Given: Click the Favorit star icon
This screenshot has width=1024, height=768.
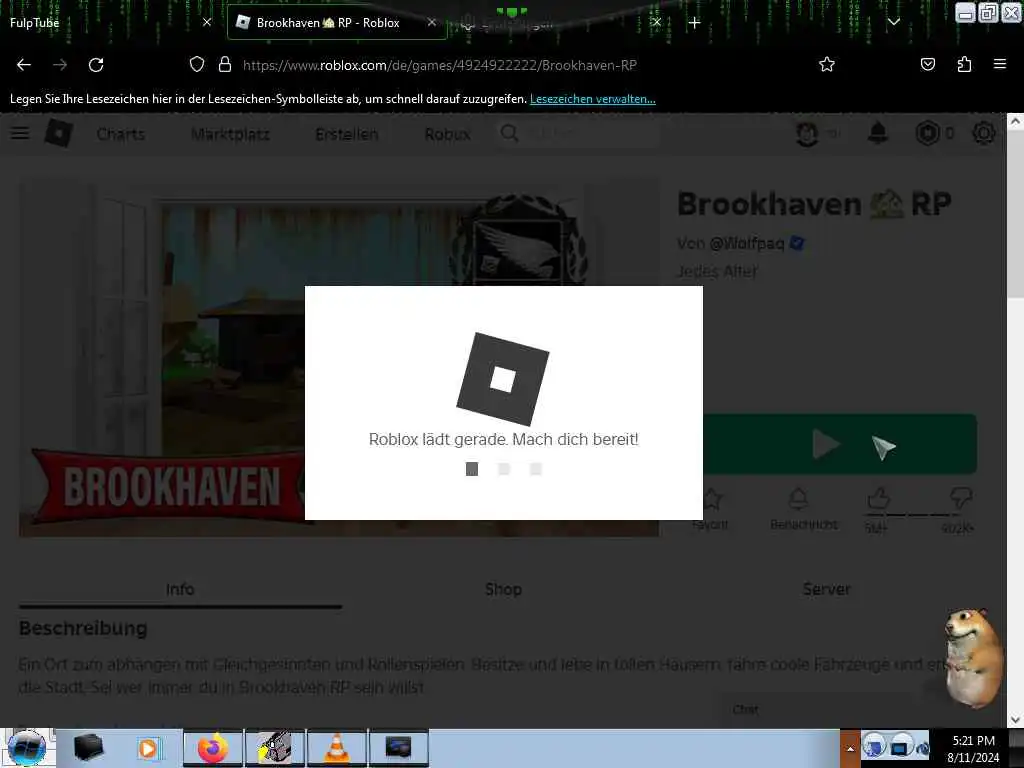Looking at the screenshot, I should click(711, 500).
